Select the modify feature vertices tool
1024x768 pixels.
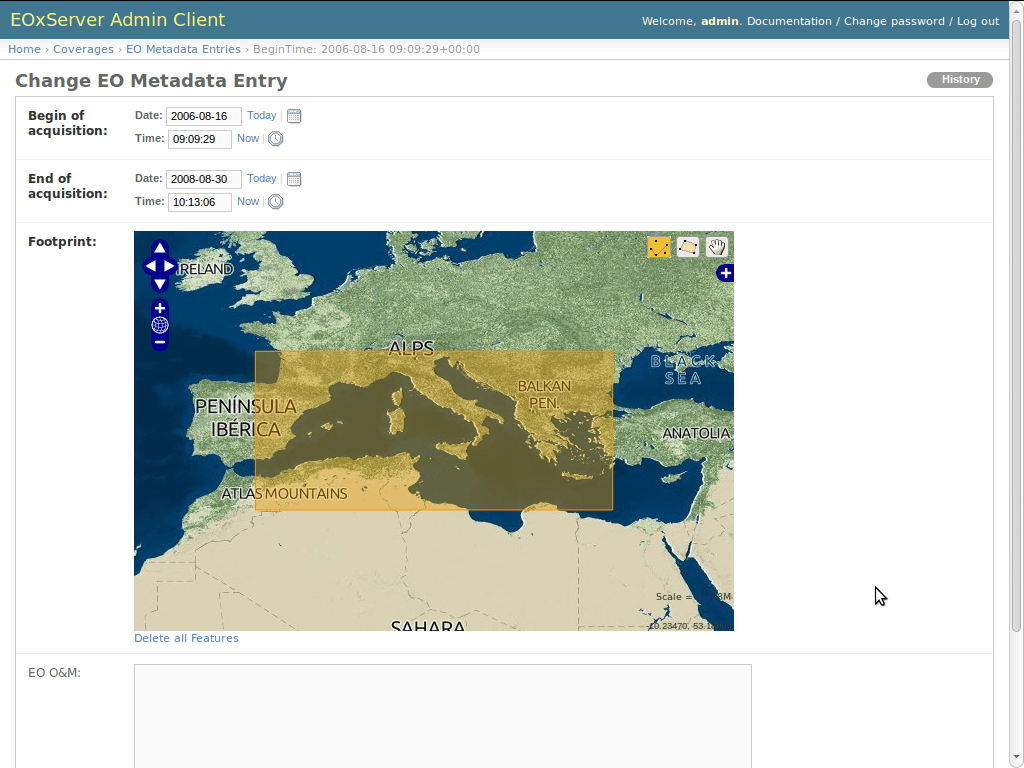click(x=659, y=247)
